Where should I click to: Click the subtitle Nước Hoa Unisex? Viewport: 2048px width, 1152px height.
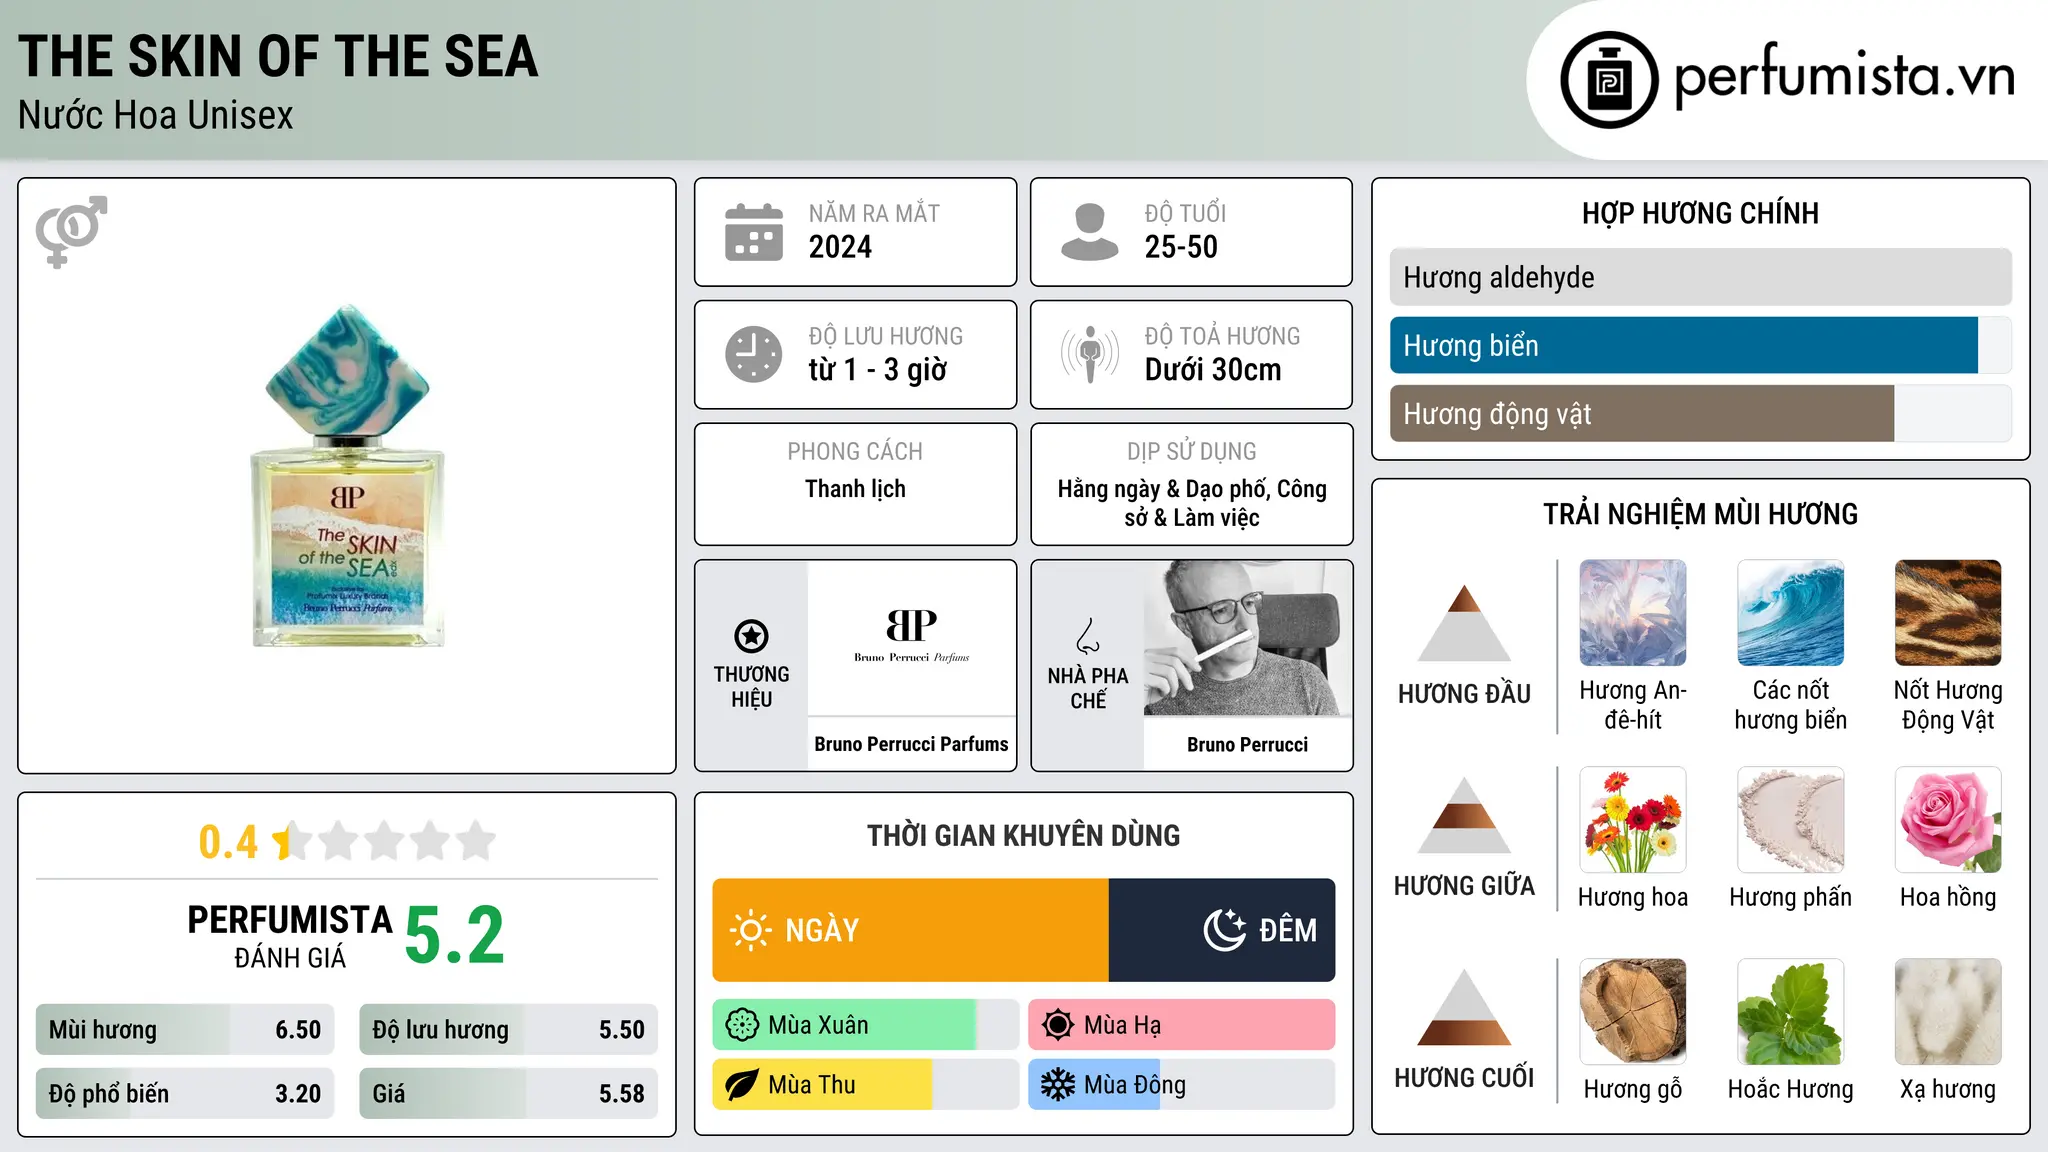[x=156, y=116]
